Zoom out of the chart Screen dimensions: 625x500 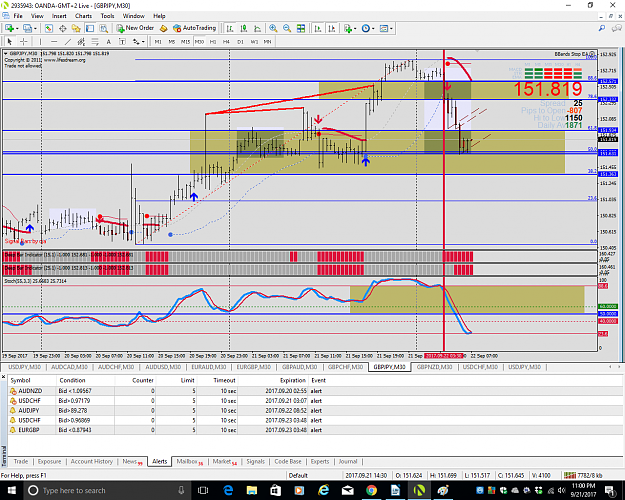[287, 28]
